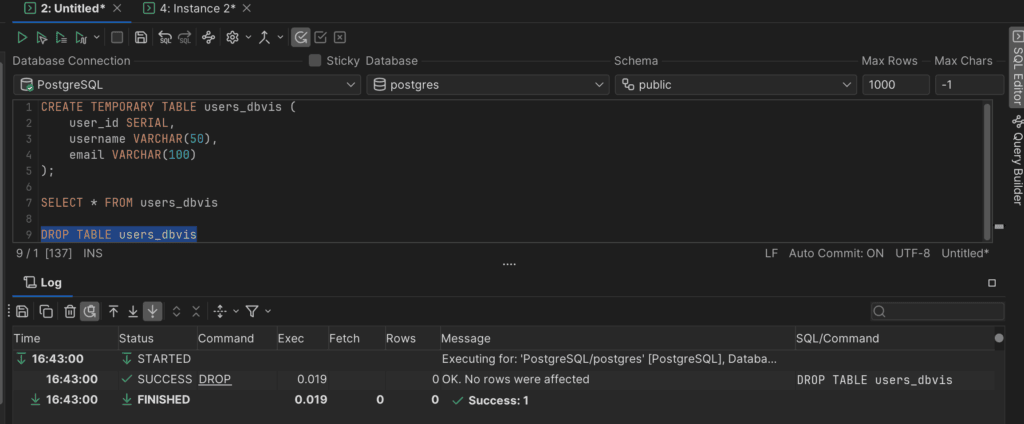
Task: Click the SQL/Command column header
Action: [893, 338]
